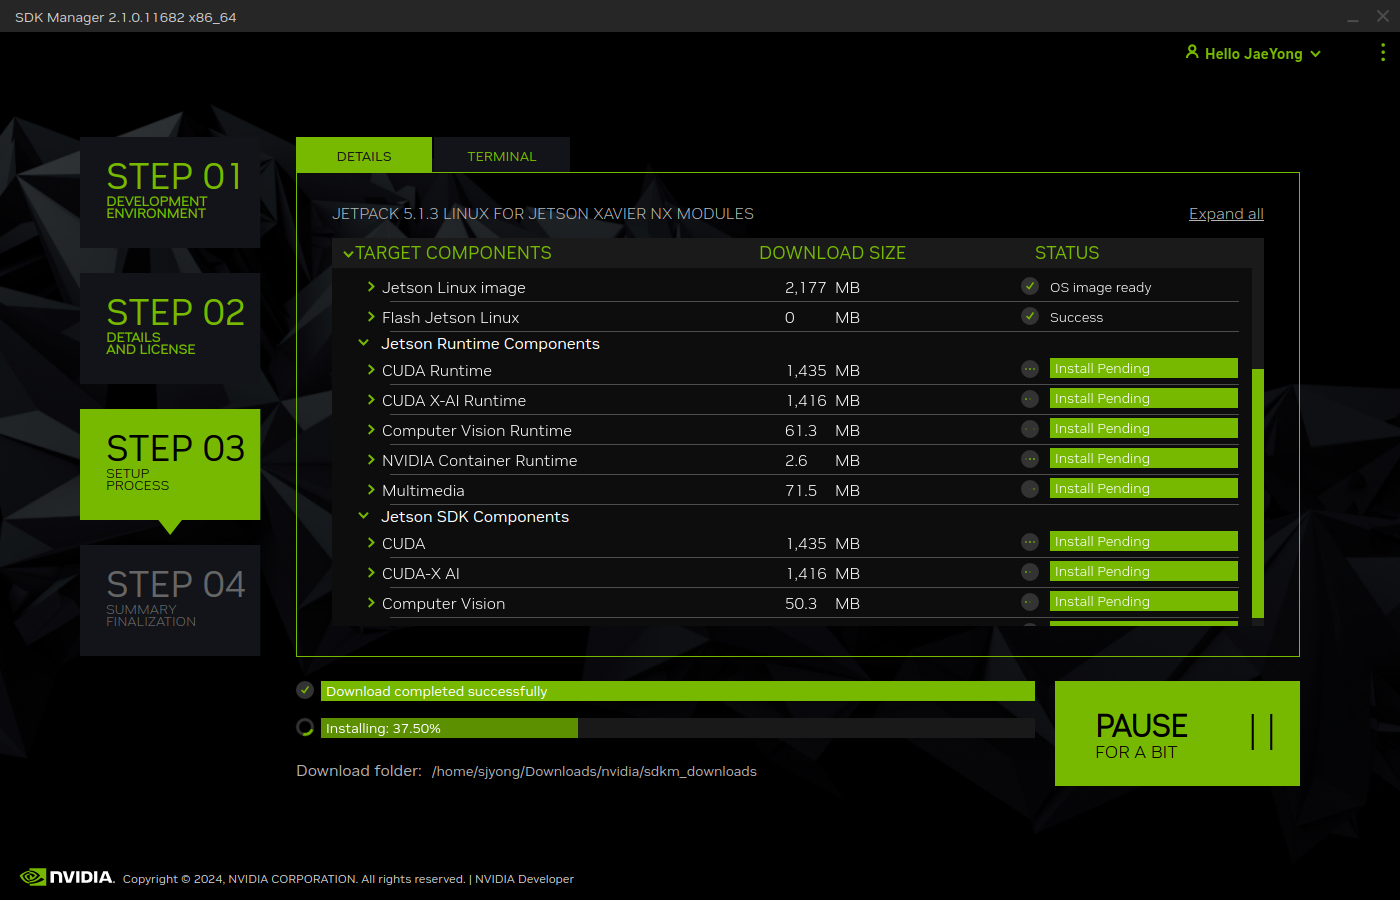
Task: Expand the CUDA X-AI Runtime row
Action: click(x=371, y=400)
